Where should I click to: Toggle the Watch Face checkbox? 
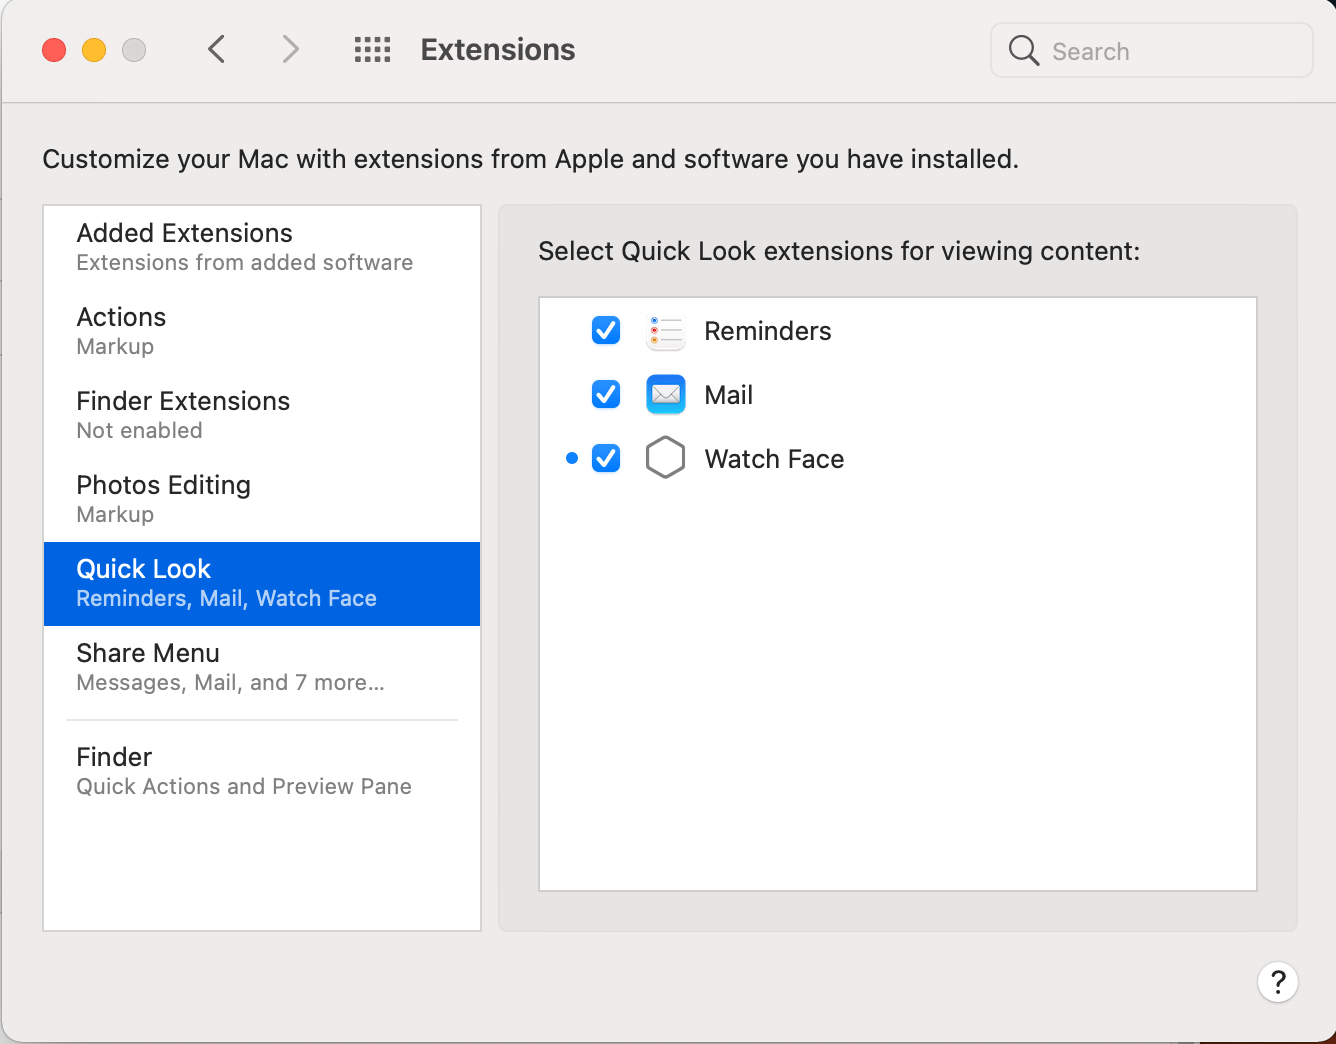click(606, 458)
